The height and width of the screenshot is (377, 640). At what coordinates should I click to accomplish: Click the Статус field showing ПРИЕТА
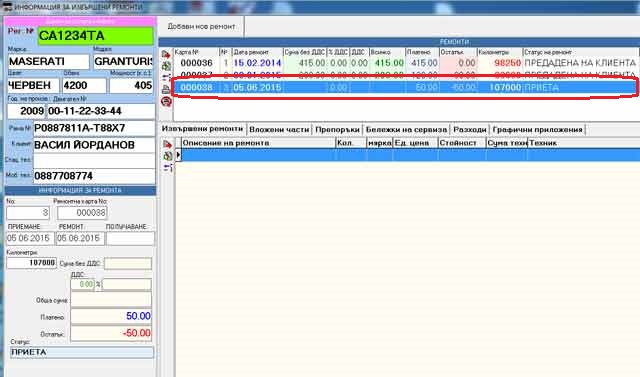coord(82,352)
